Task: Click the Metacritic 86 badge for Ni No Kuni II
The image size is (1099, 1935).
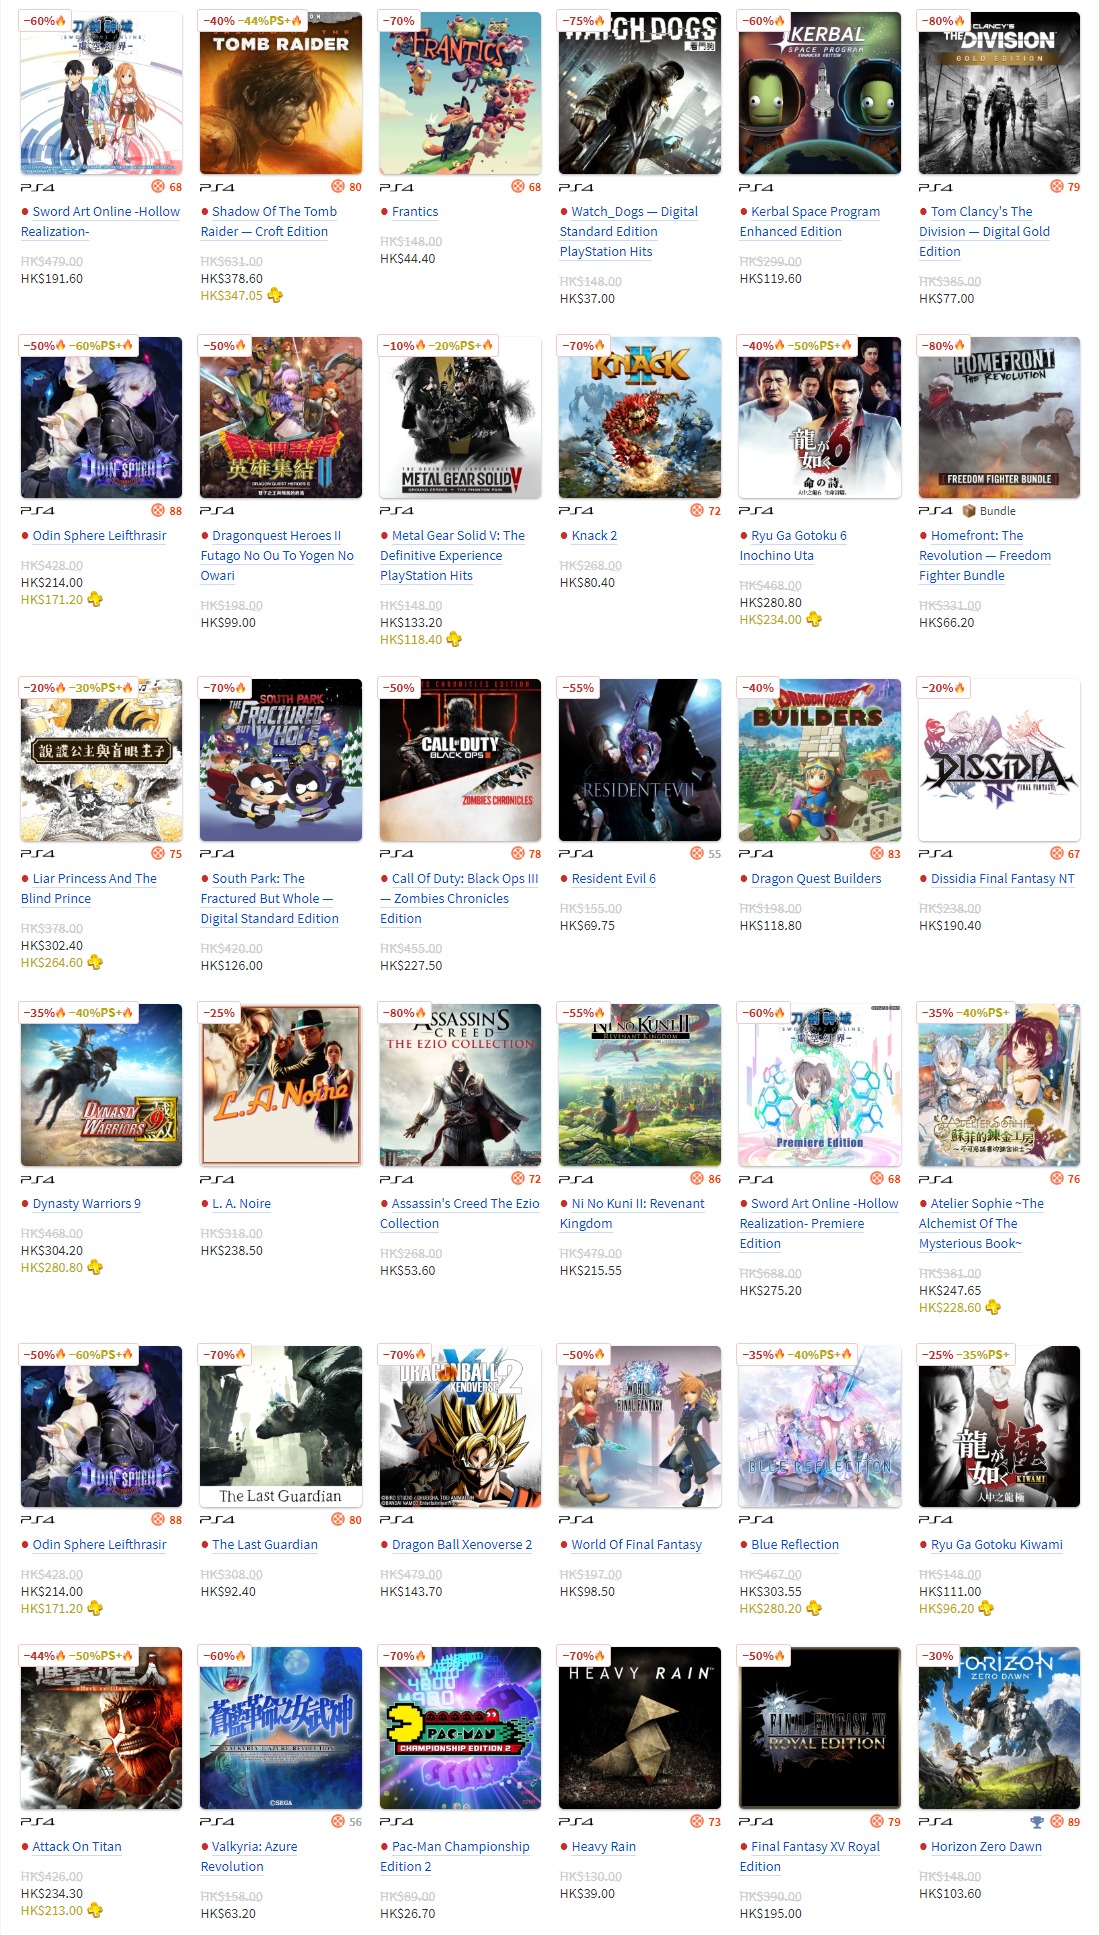Action: tap(705, 1179)
